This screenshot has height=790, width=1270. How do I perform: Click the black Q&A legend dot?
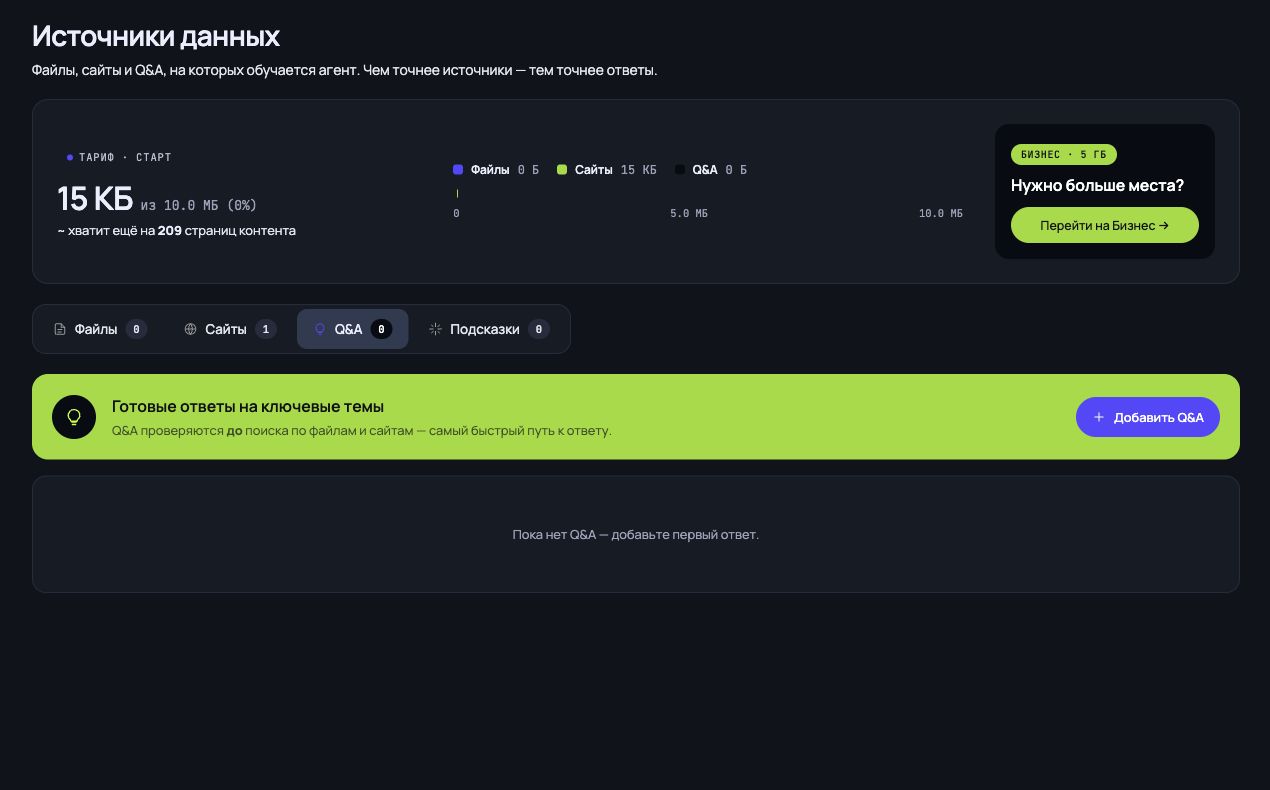click(680, 170)
